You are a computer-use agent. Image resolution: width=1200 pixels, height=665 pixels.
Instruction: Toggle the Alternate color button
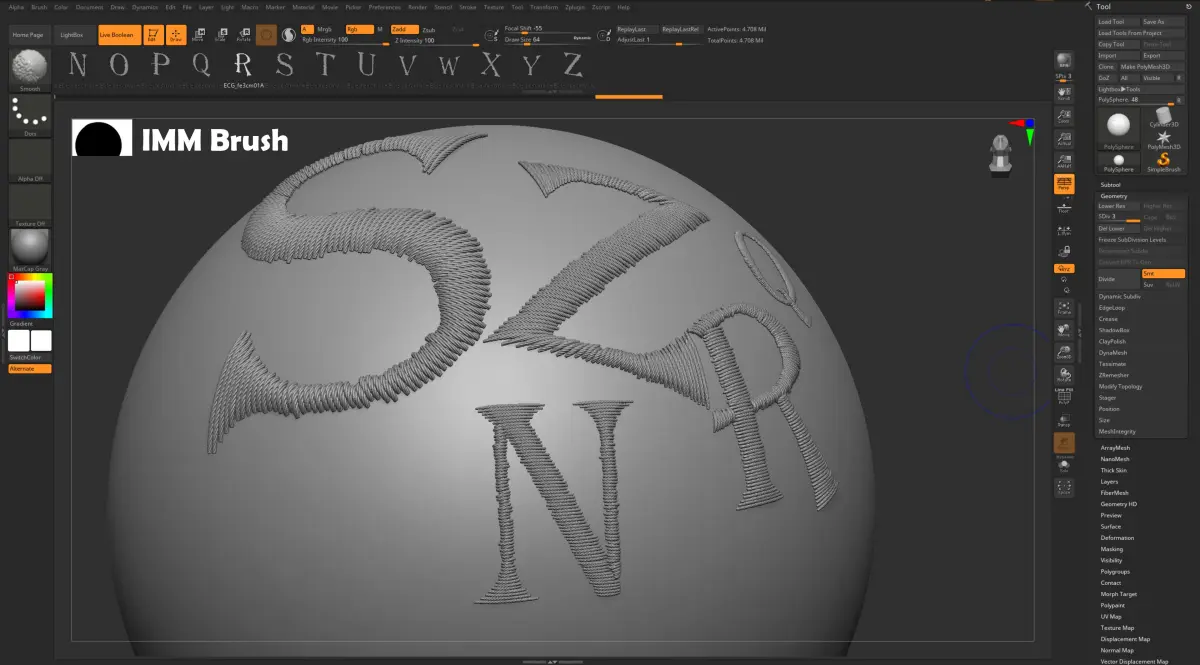coord(30,369)
